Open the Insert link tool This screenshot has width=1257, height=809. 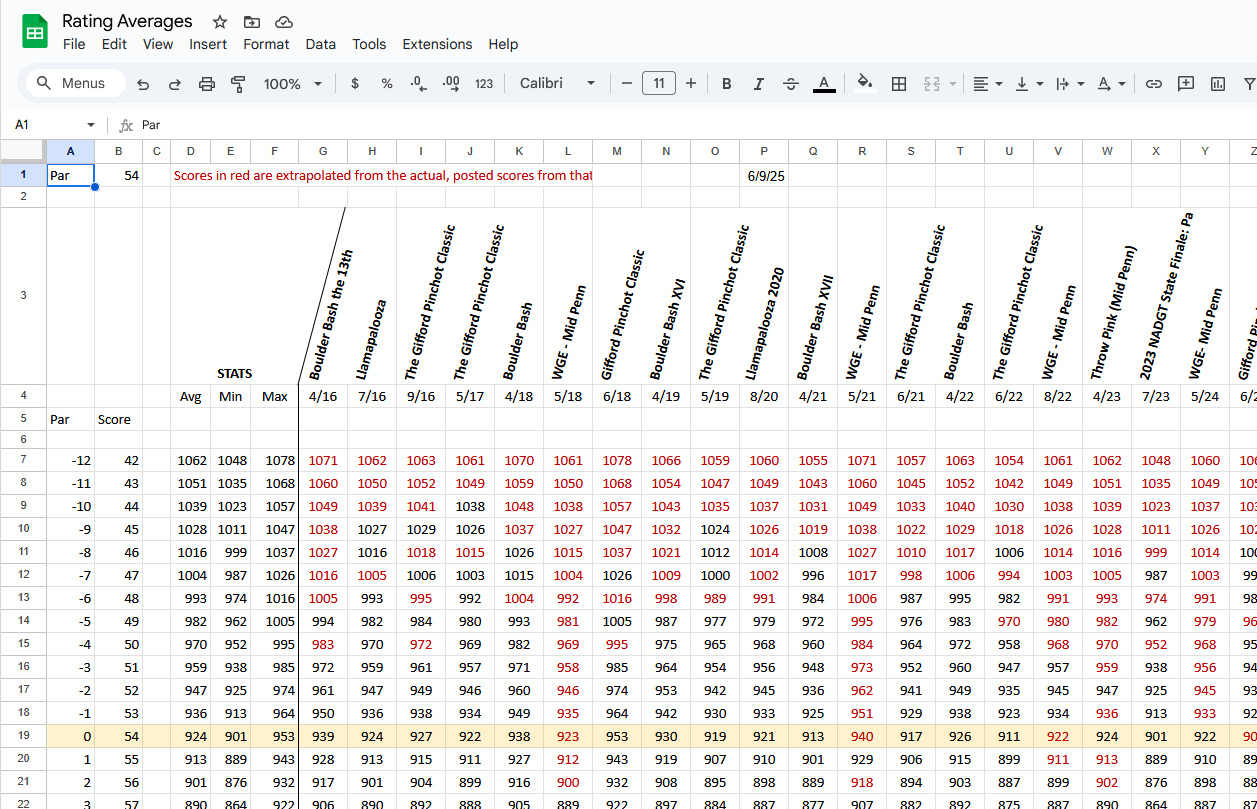click(x=1153, y=84)
